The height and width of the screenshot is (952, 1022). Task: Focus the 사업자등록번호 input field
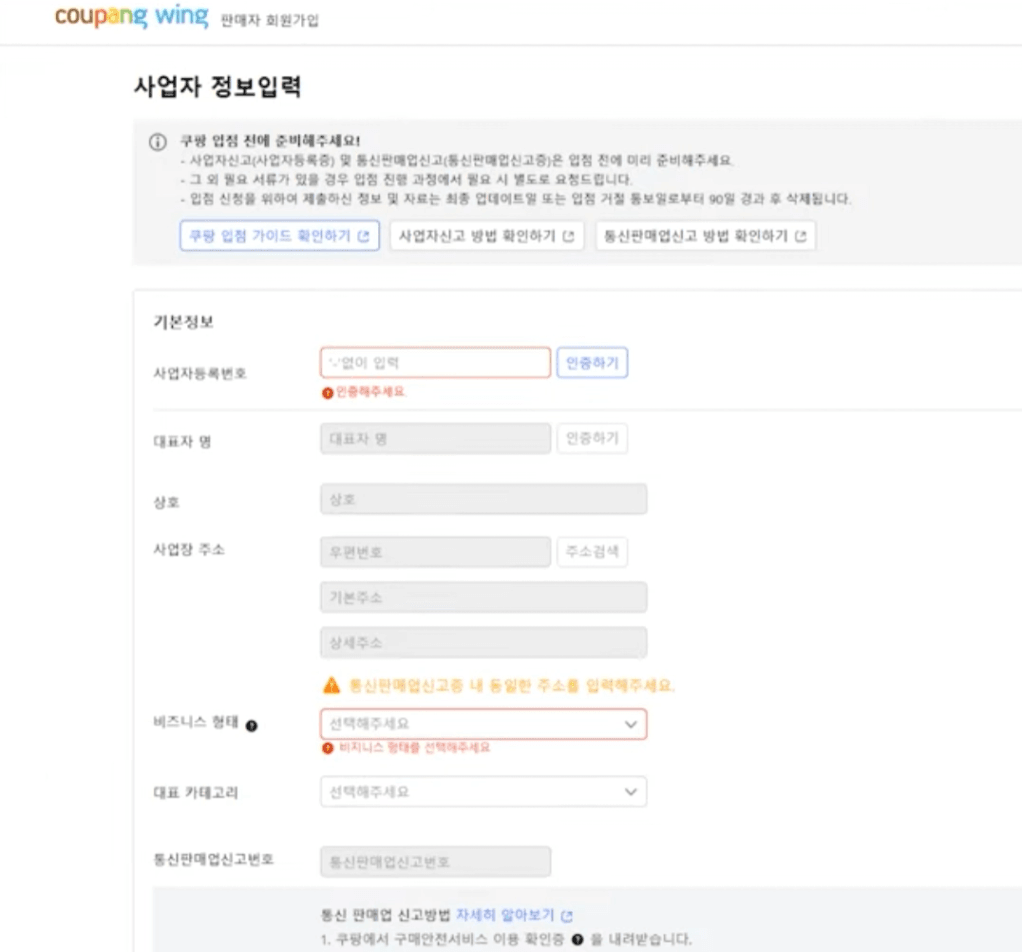click(435, 362)
